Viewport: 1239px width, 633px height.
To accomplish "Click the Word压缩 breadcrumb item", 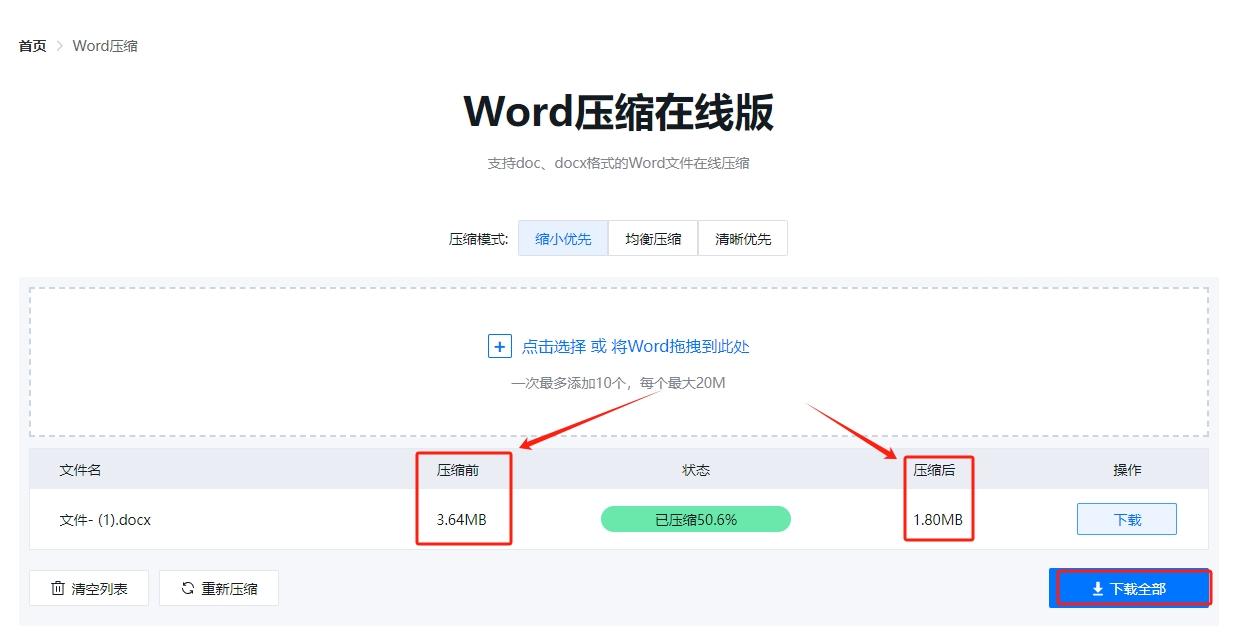I will point(105,45).
